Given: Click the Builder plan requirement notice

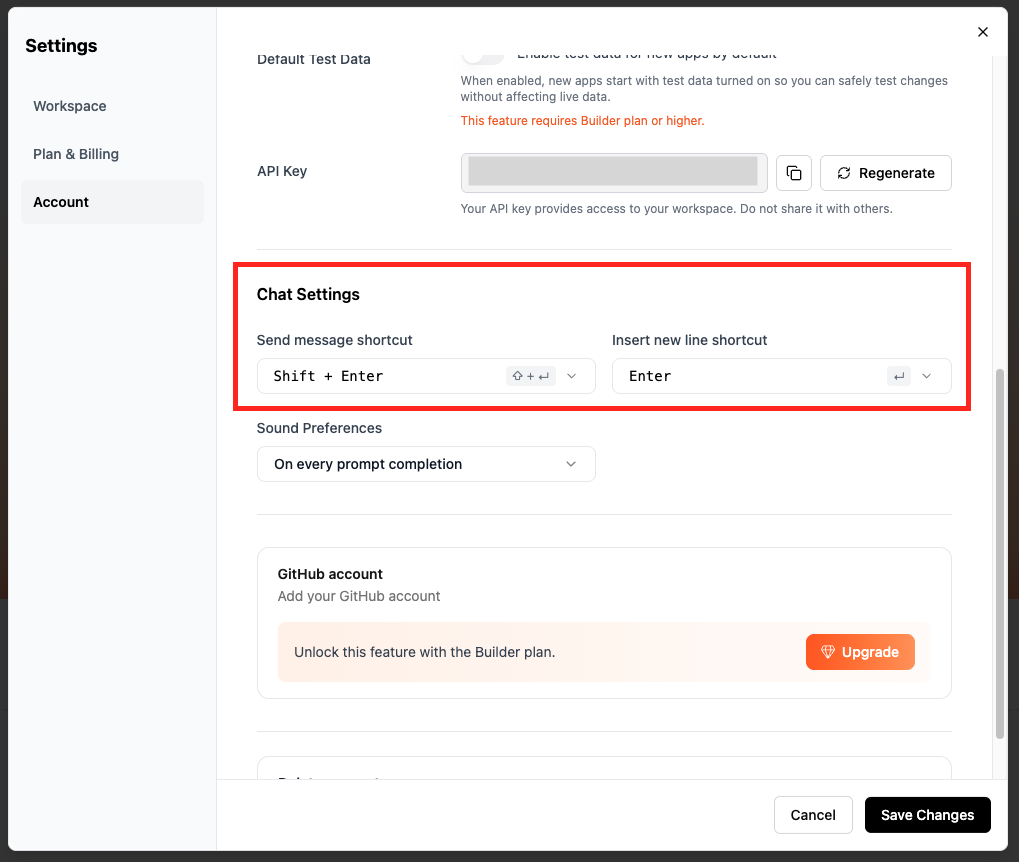Looking at the screenshot, I should (582, 121).
